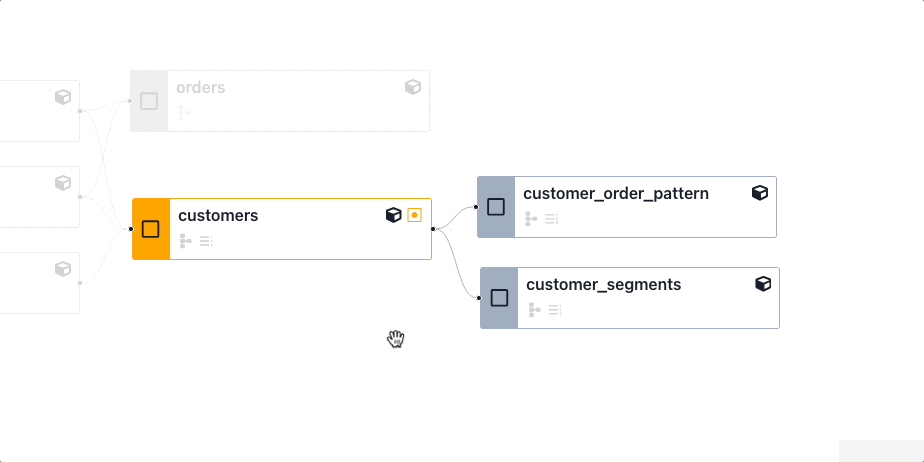The height and width of the screenshot is (462, 924).
Task: Click the cube icon on customers node
Action: coord(394,215)
